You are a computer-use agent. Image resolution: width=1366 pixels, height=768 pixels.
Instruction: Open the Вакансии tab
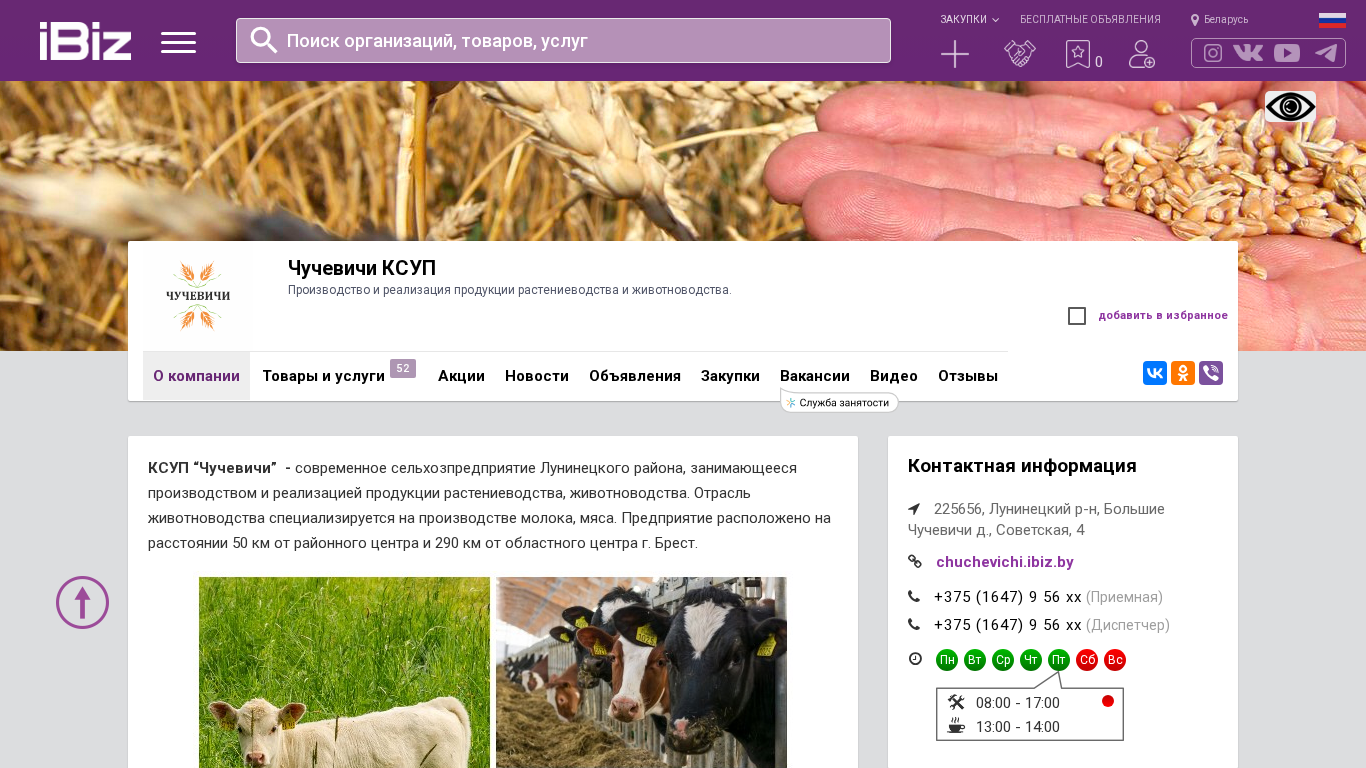click(815, 376)
